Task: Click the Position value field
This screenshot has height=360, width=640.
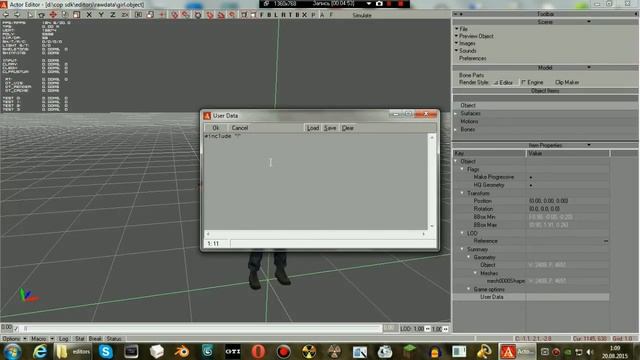Action: coord(568,201)
